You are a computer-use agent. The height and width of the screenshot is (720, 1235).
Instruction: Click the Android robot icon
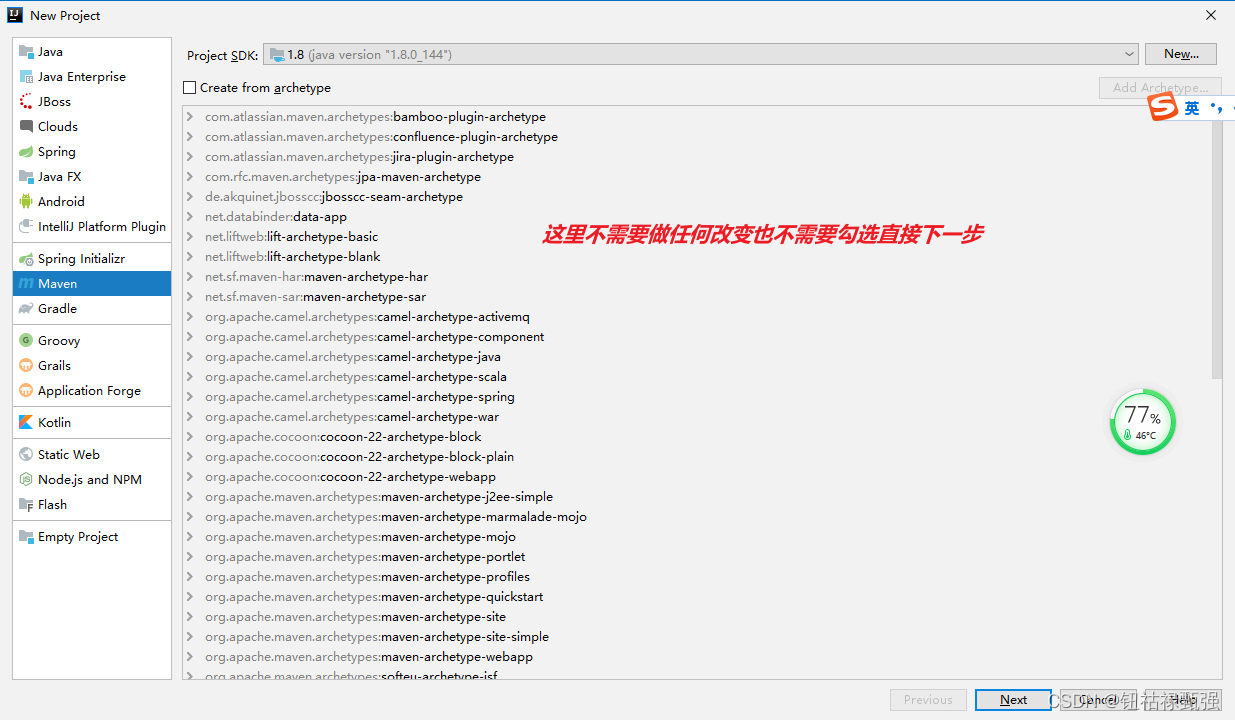point(27,202)
